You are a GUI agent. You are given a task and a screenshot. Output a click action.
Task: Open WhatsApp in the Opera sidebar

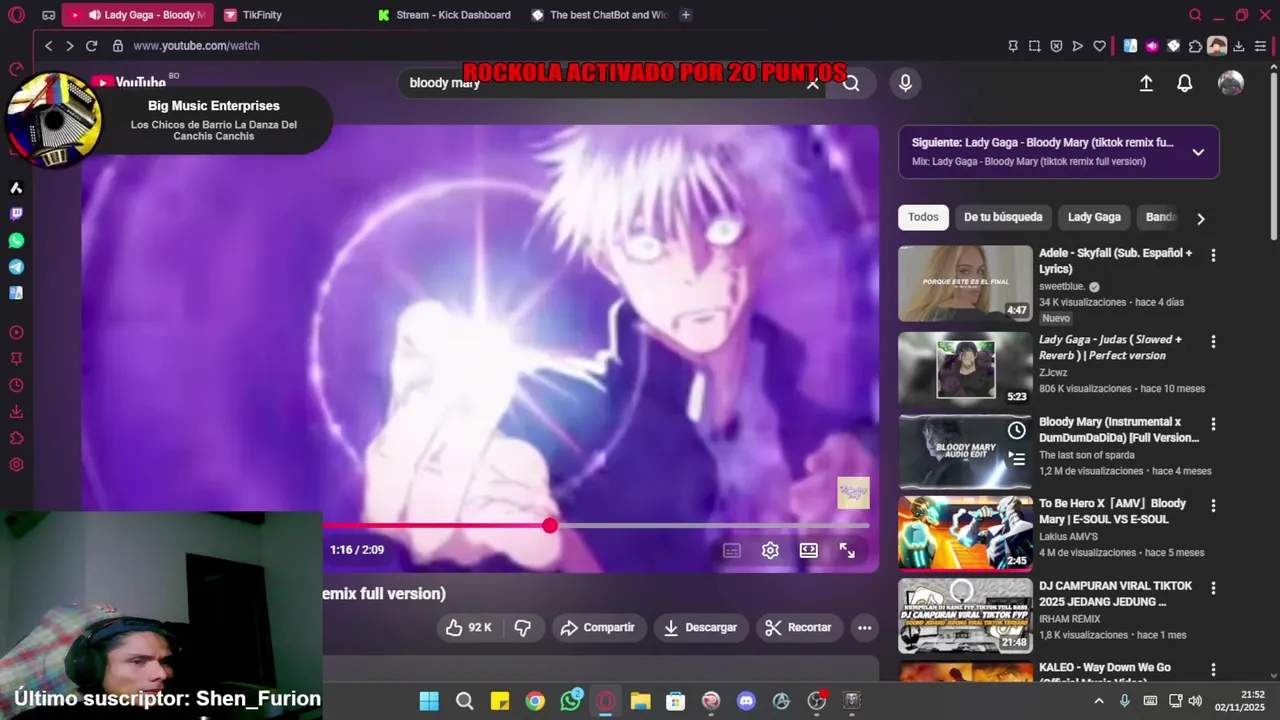pyautogui.click(x=16, y=241)
